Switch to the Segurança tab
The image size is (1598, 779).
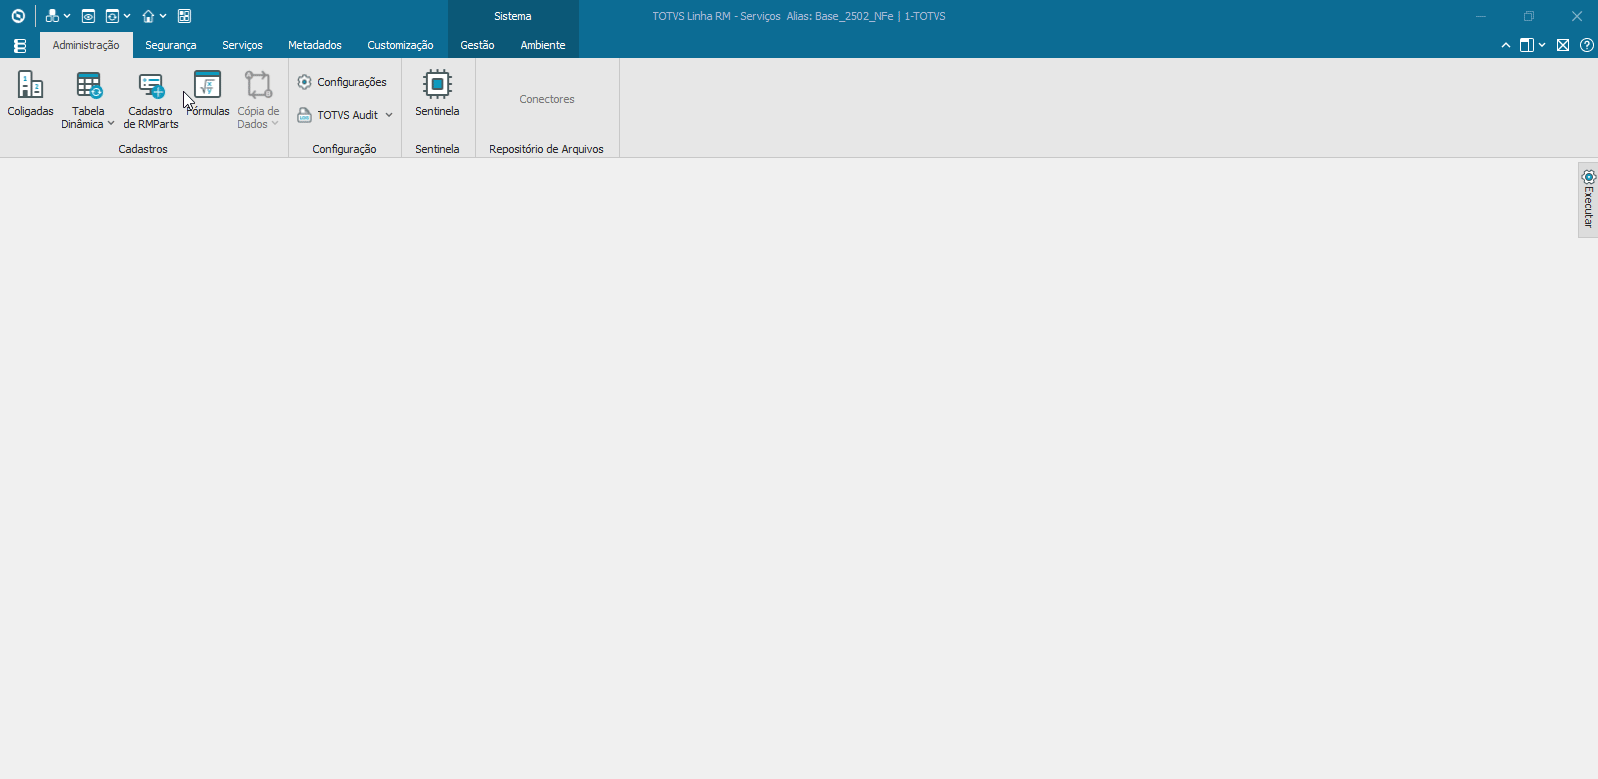171,45
